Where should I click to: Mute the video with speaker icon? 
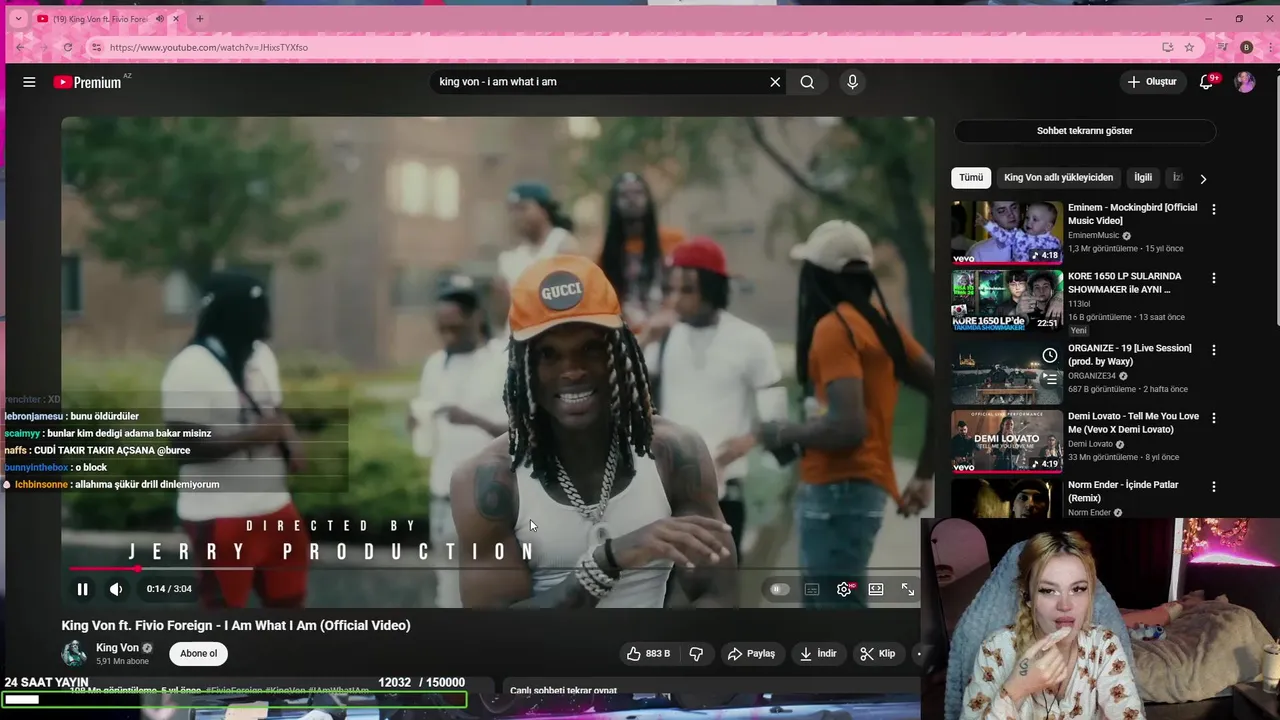[x=116, y=589]
